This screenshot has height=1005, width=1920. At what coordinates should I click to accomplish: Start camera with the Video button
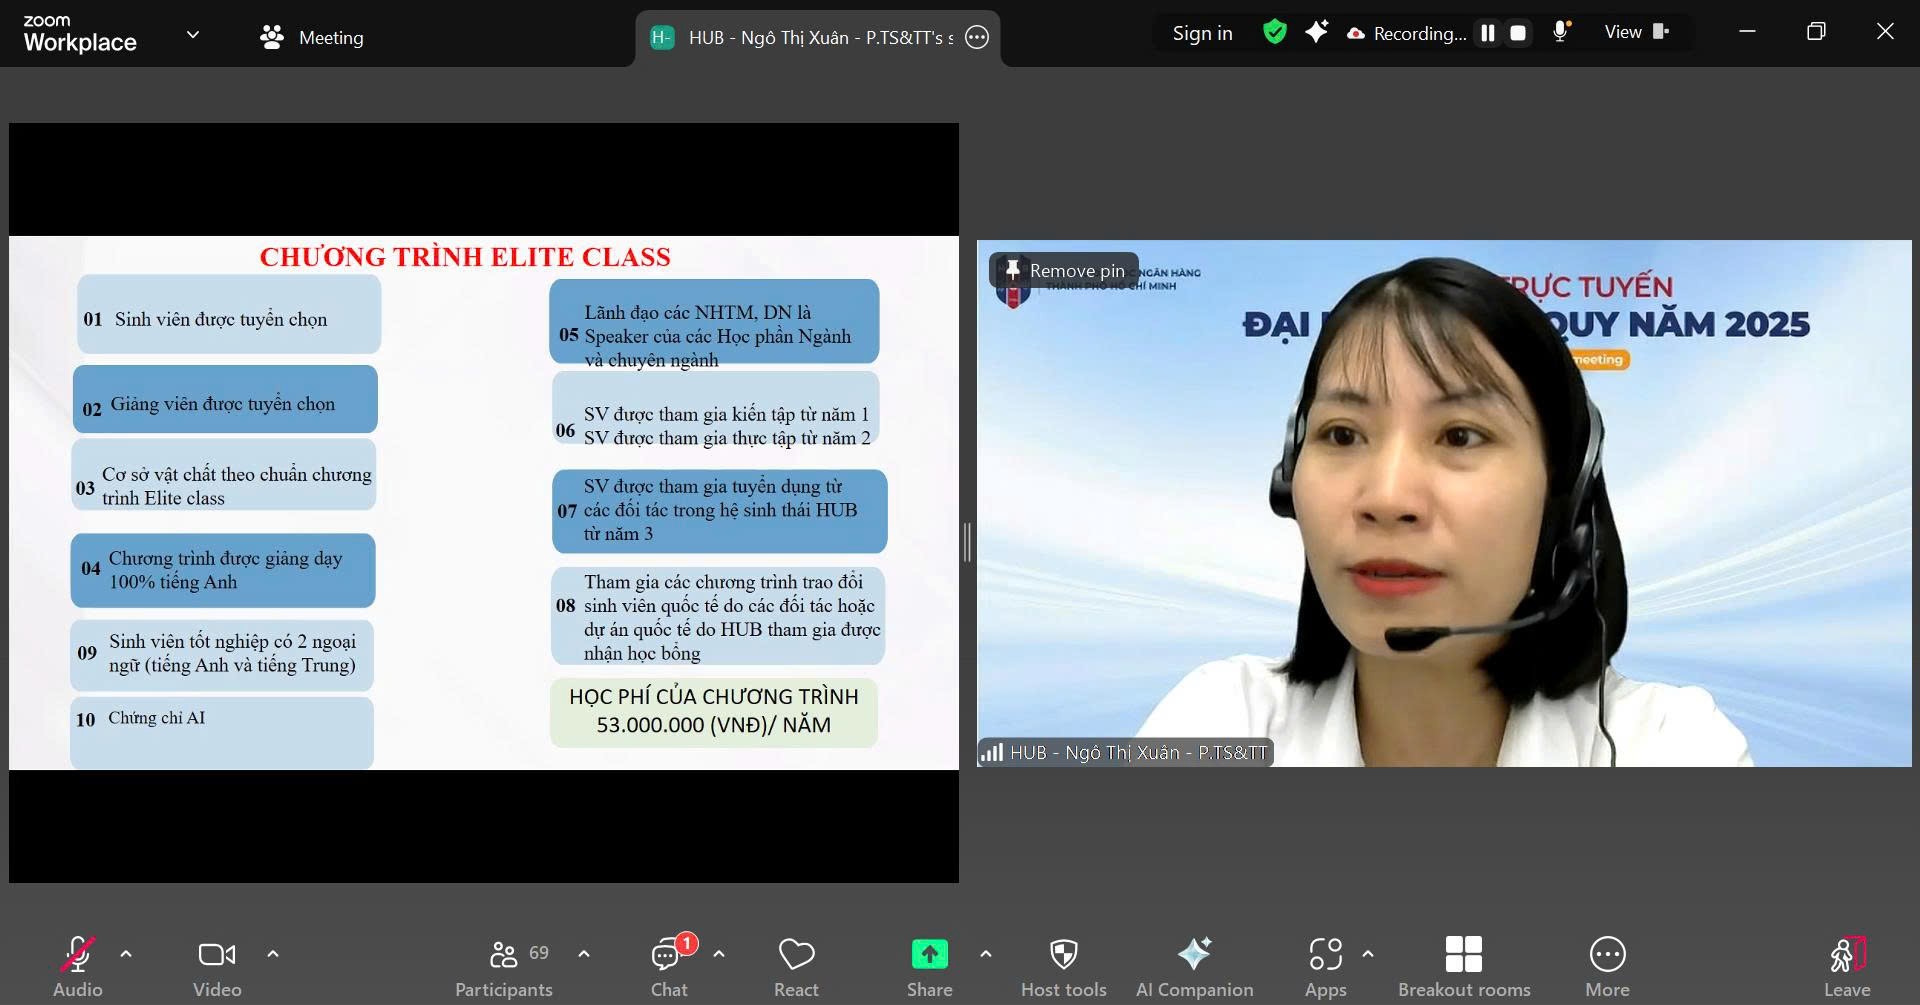coord(217,967)
